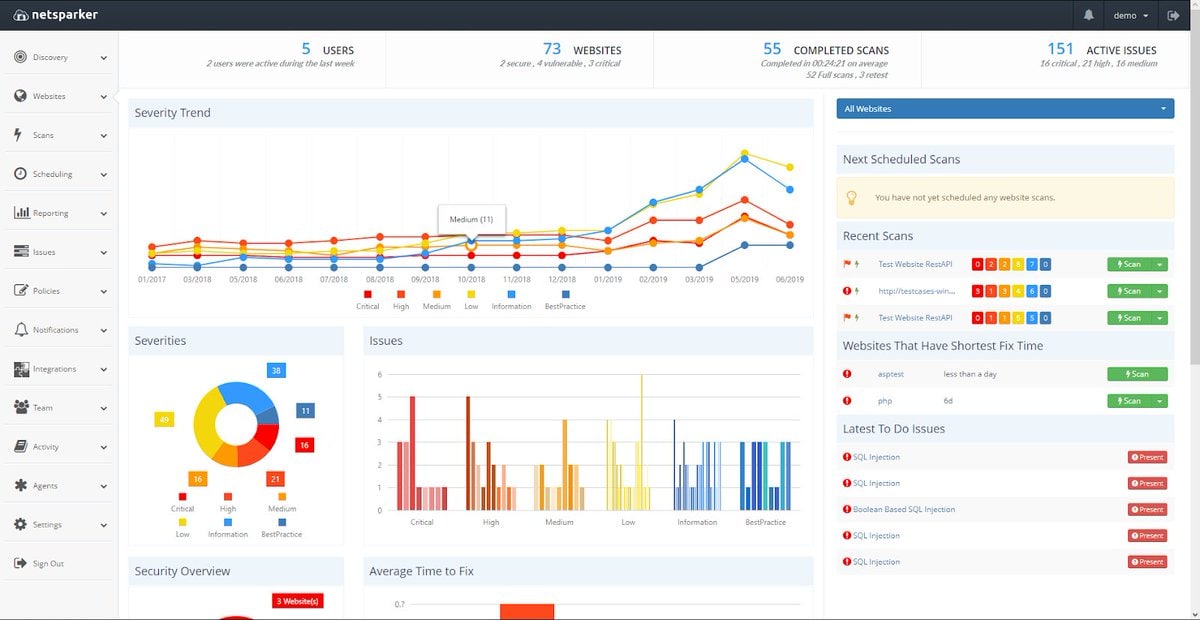Toggle Medium series in Severity Trend legend
Screen dimensions: 1200x620
point(436,300)
